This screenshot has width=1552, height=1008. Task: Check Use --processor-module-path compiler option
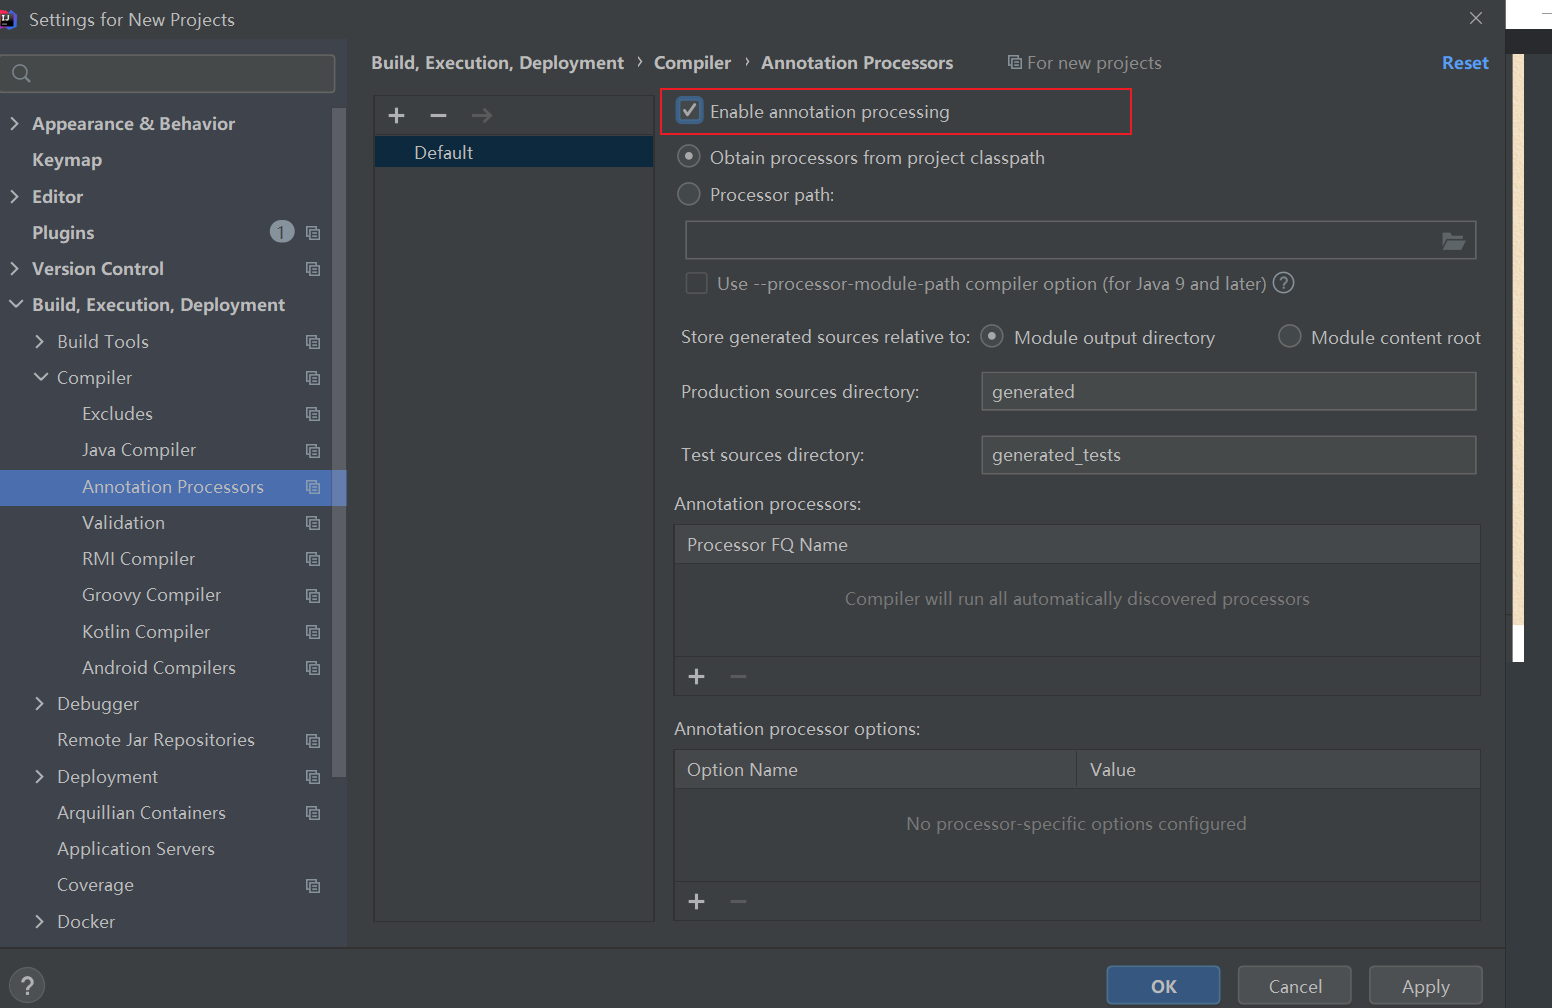click(x=697, y=283)
